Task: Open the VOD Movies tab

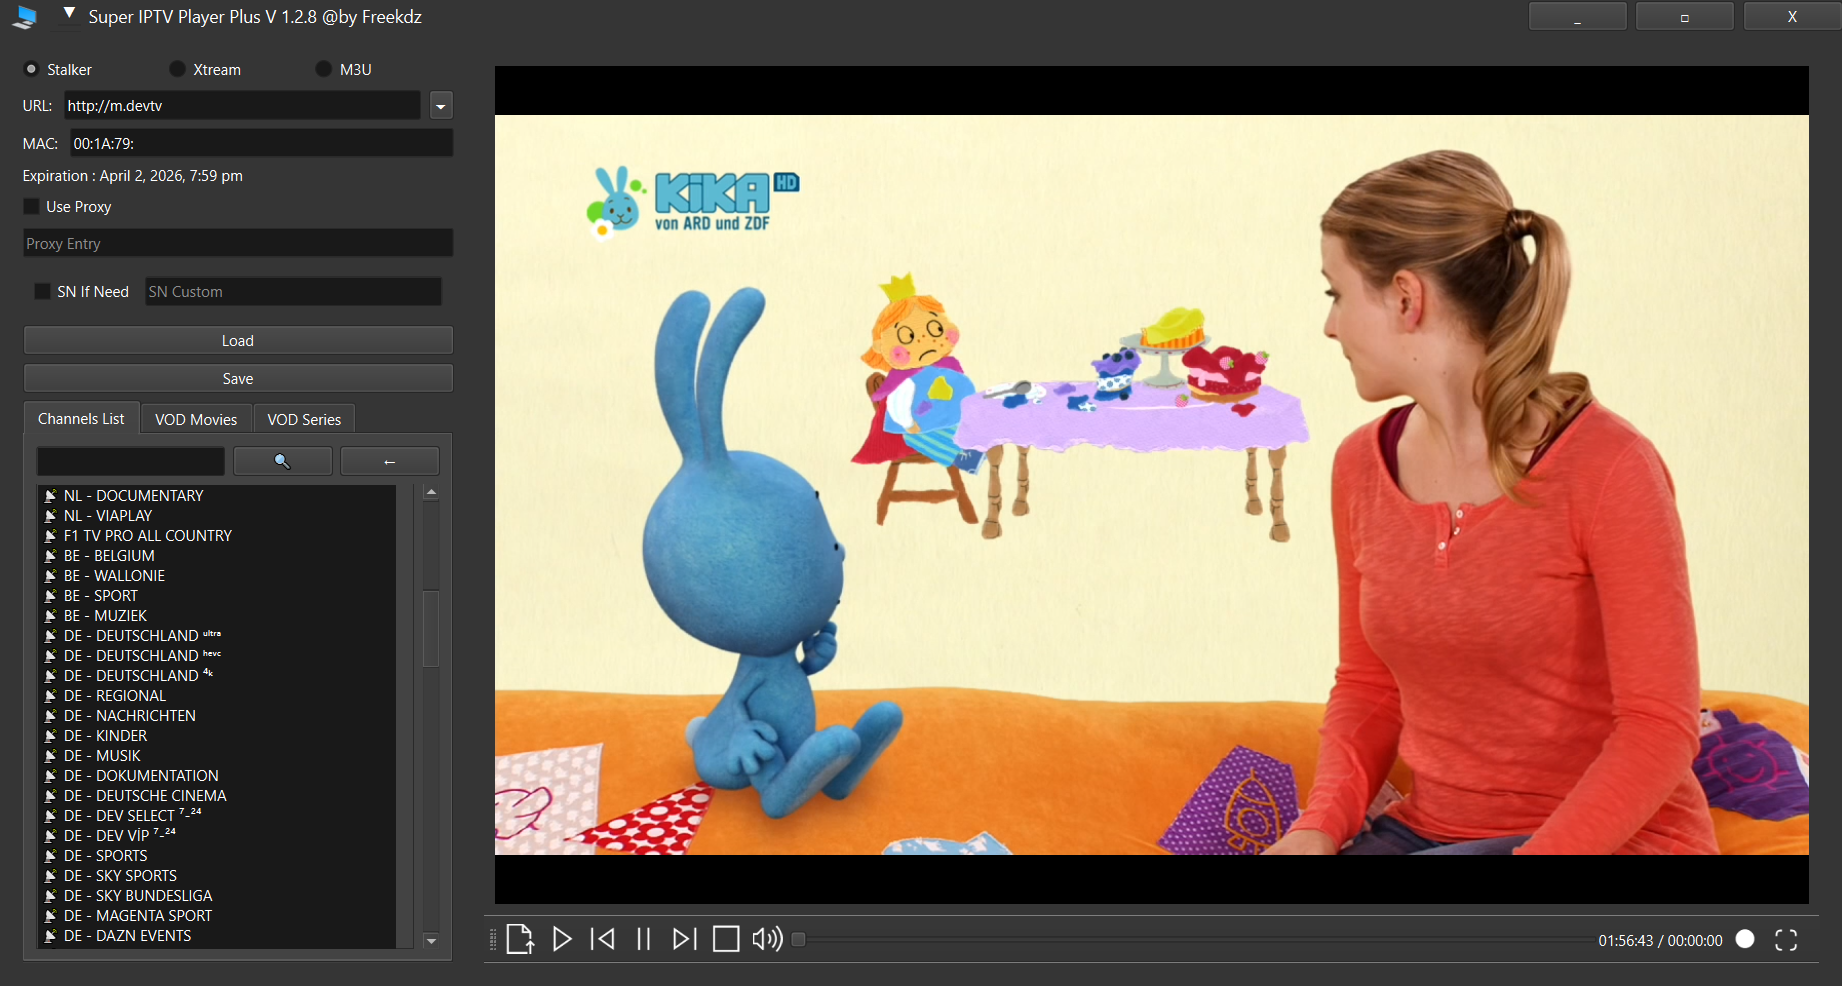Action: pos(196,419)
